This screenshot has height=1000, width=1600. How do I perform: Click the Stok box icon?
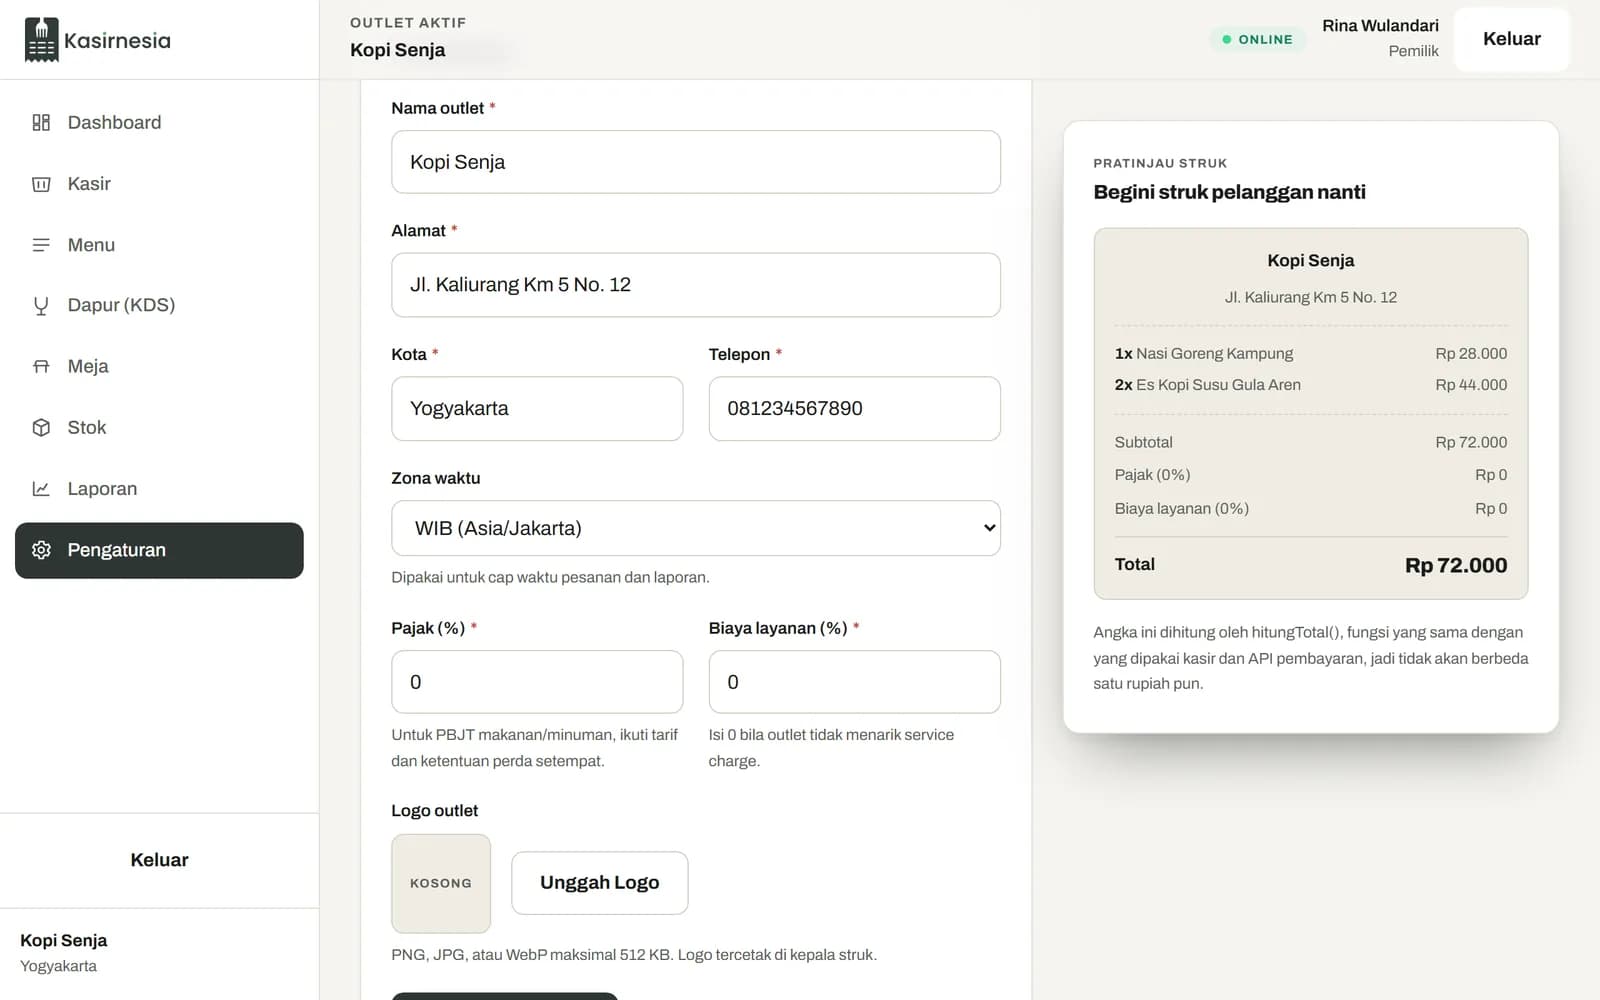click(x=41, y=428)
